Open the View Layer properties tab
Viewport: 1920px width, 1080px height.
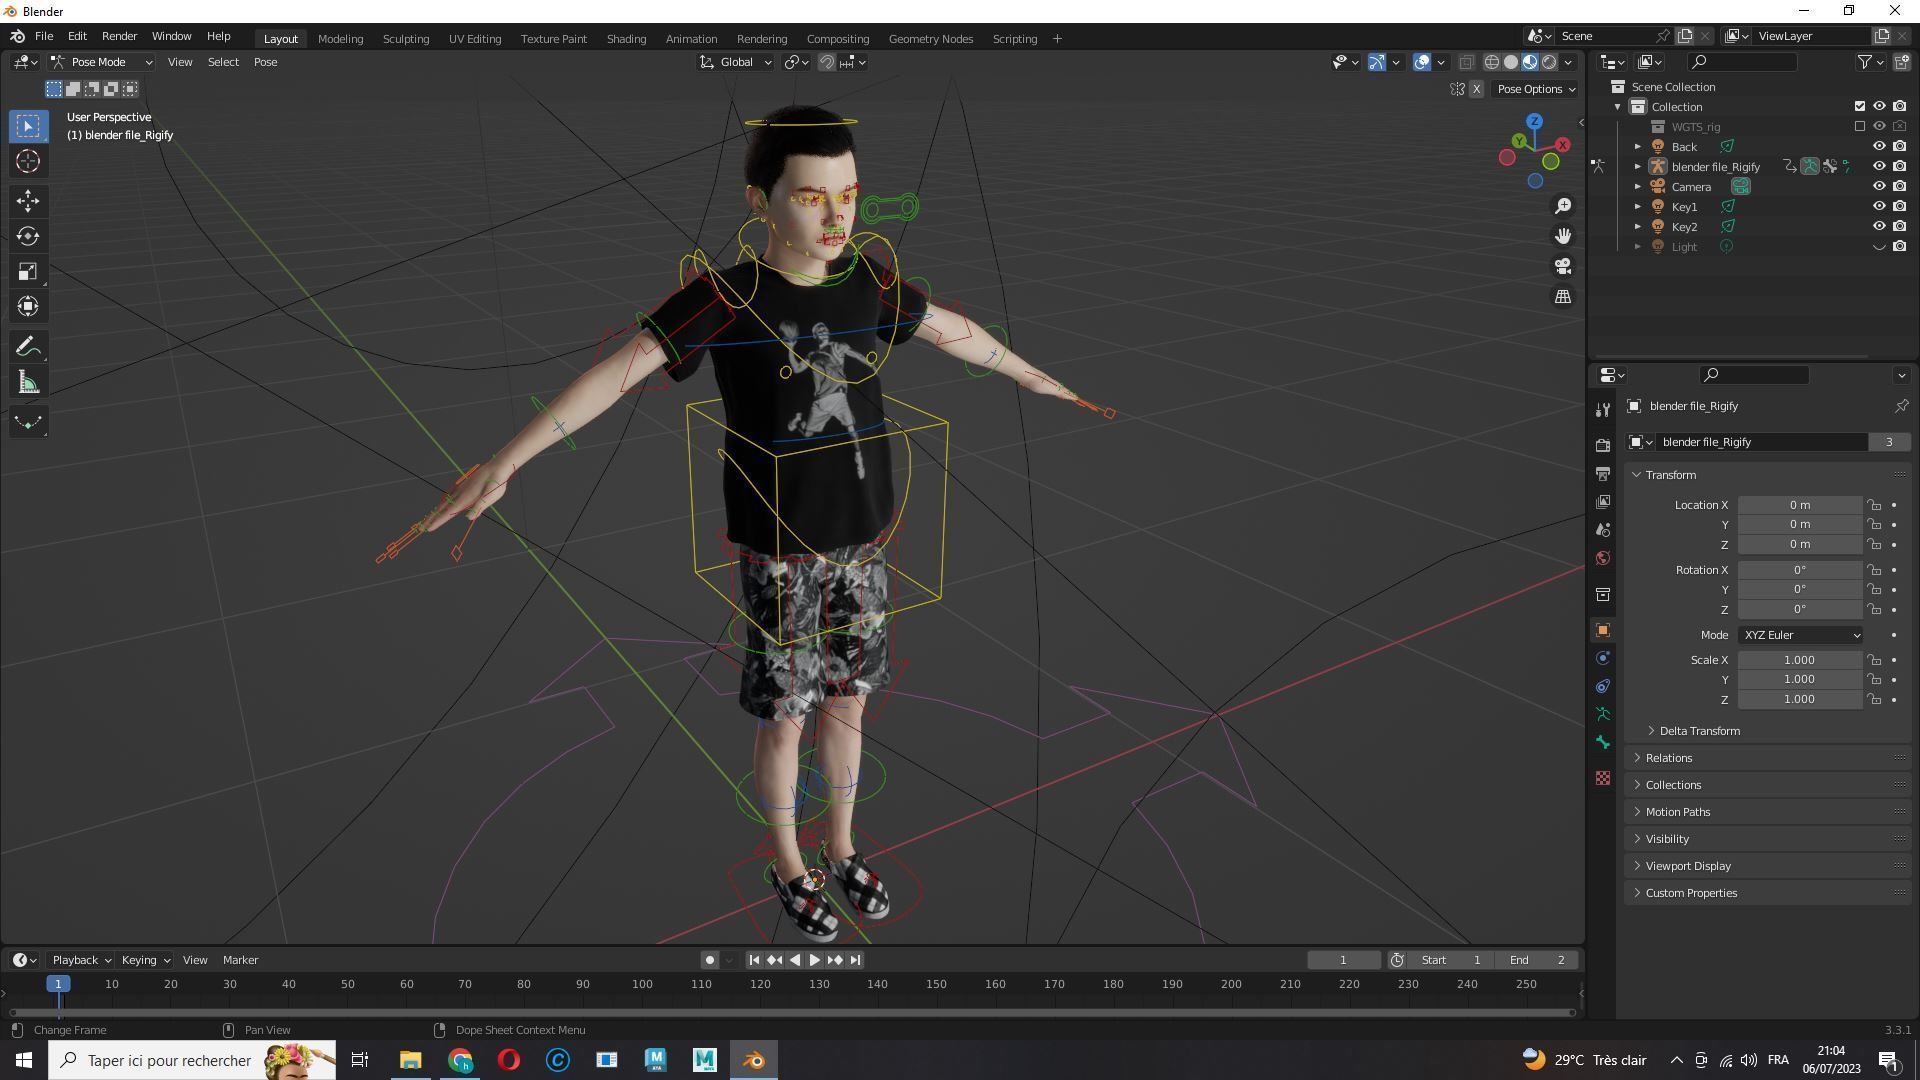click(x=1603, y=501)
